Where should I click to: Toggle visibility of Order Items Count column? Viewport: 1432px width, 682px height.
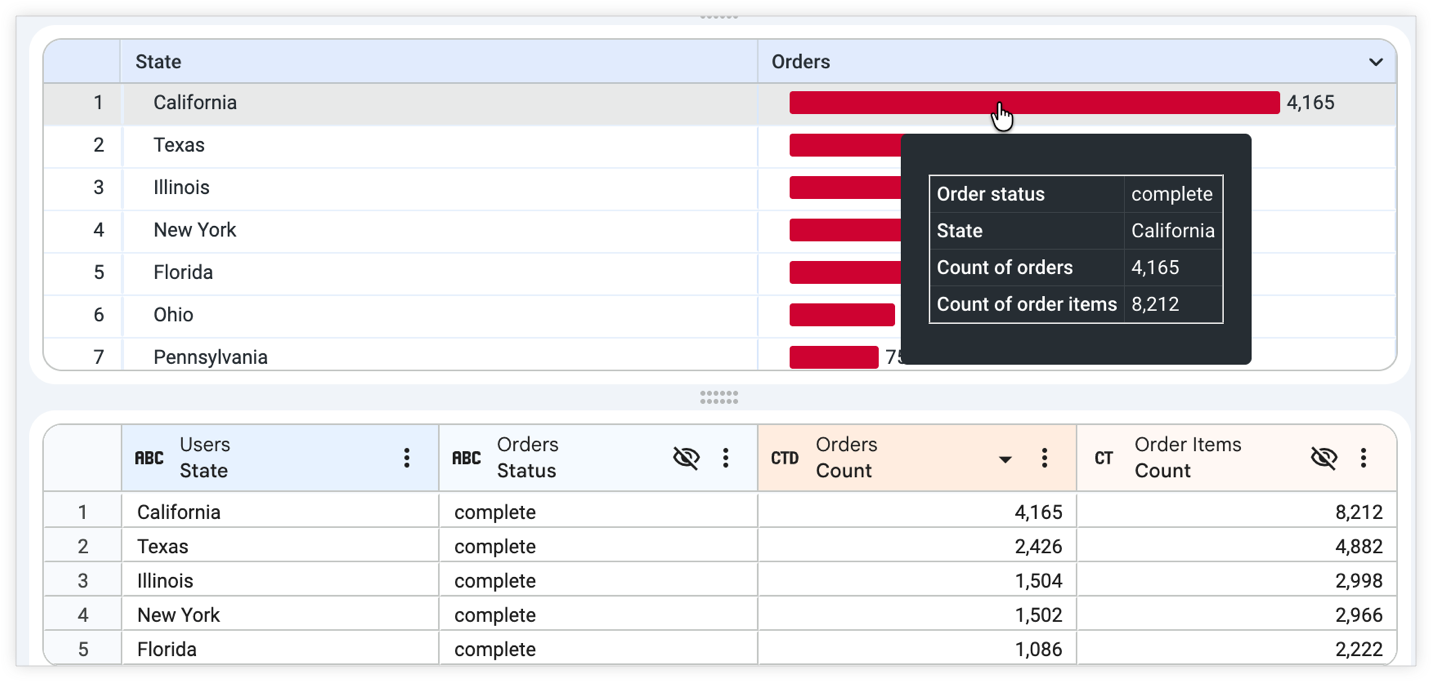pos(1324,458)
